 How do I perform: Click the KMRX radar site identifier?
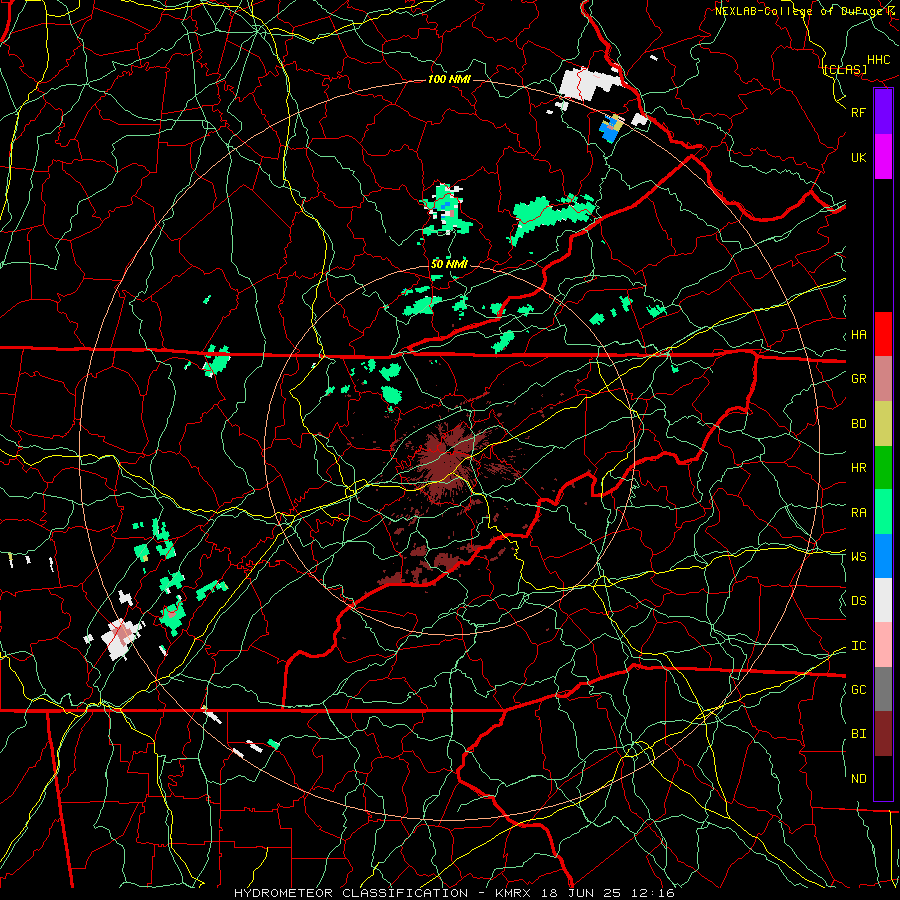[x=516, y=893]
